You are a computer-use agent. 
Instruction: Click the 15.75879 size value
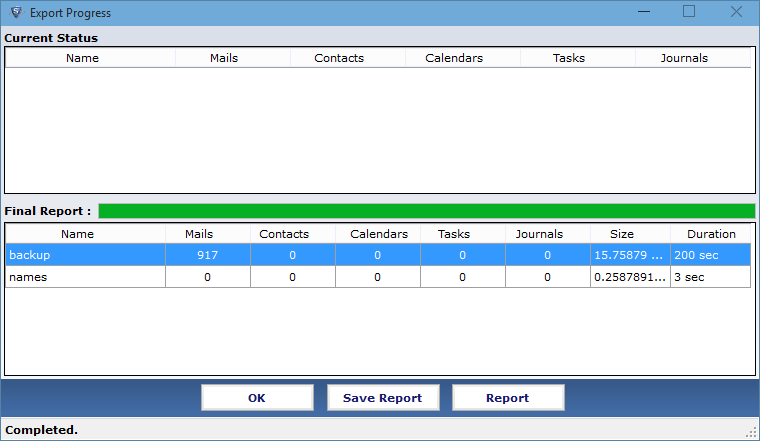pos(630,255)
